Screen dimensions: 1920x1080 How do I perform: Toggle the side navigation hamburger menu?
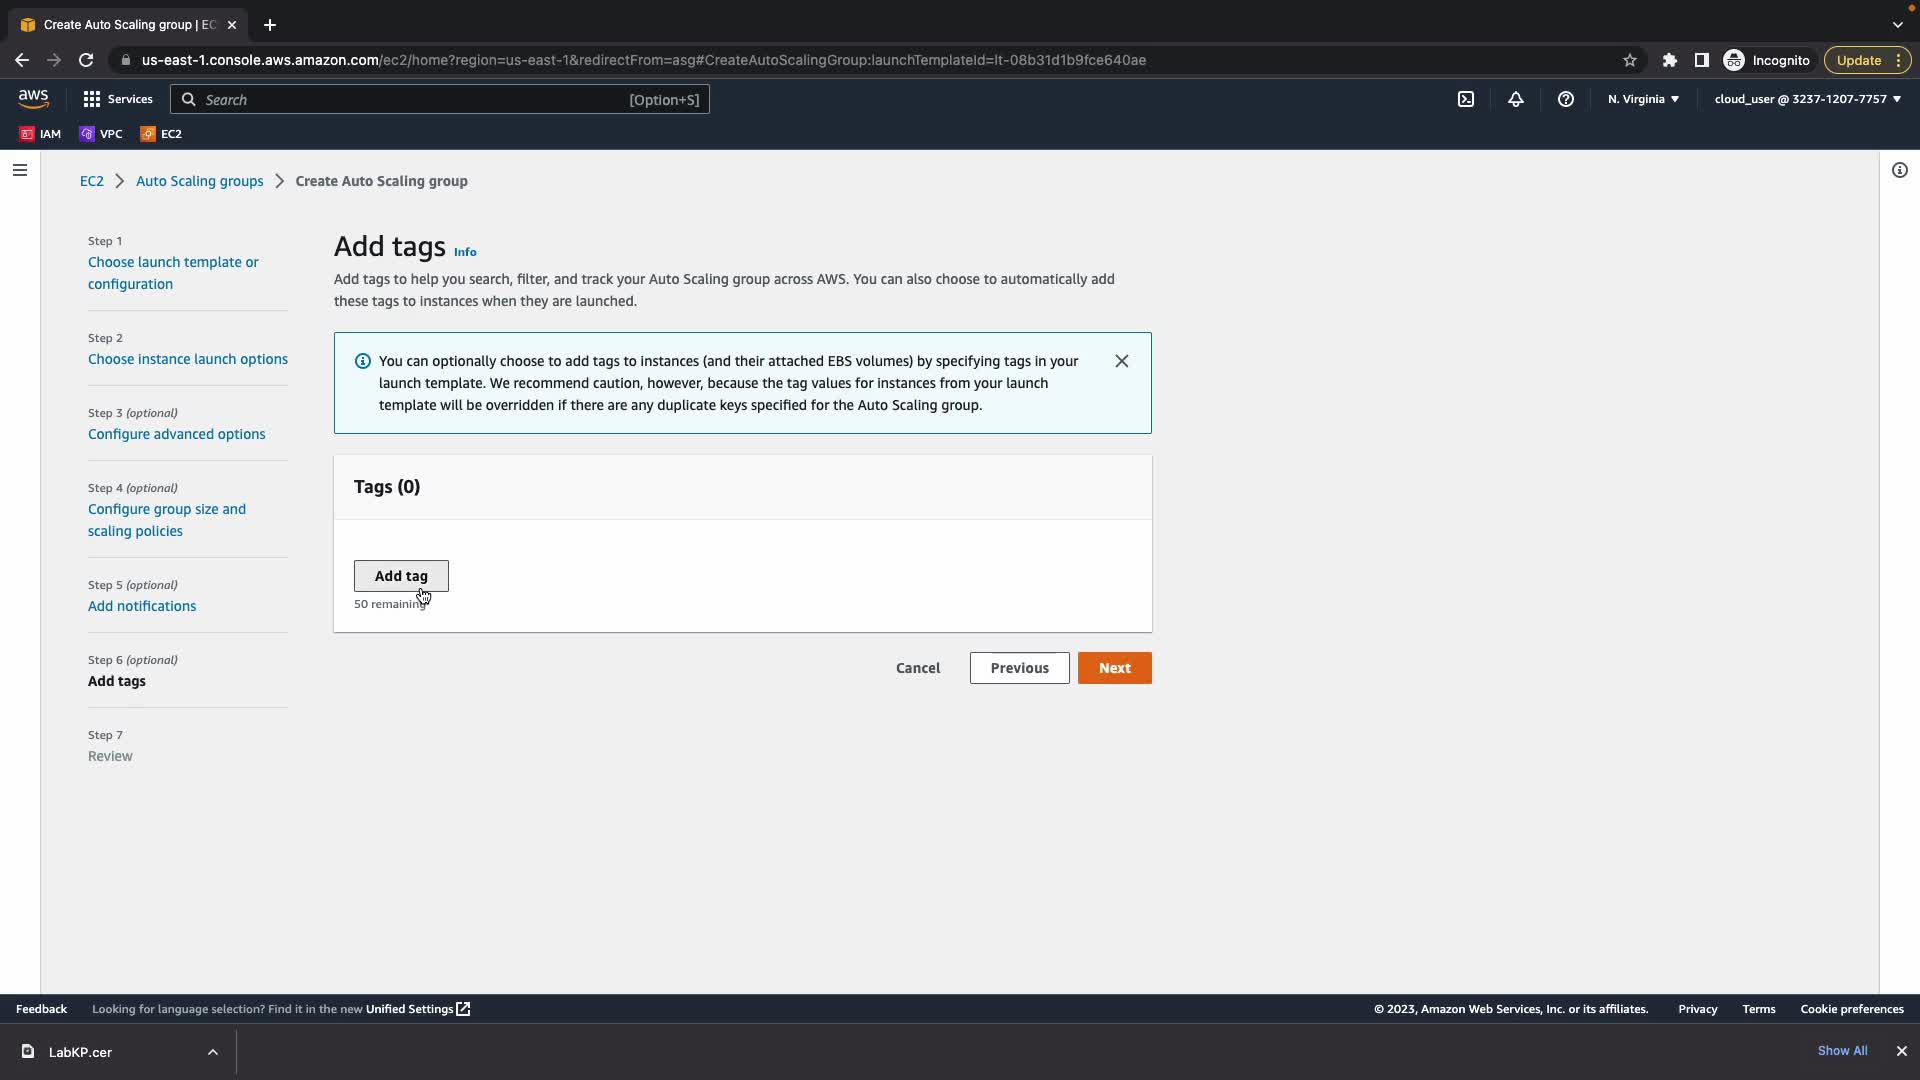pos(20,170)
